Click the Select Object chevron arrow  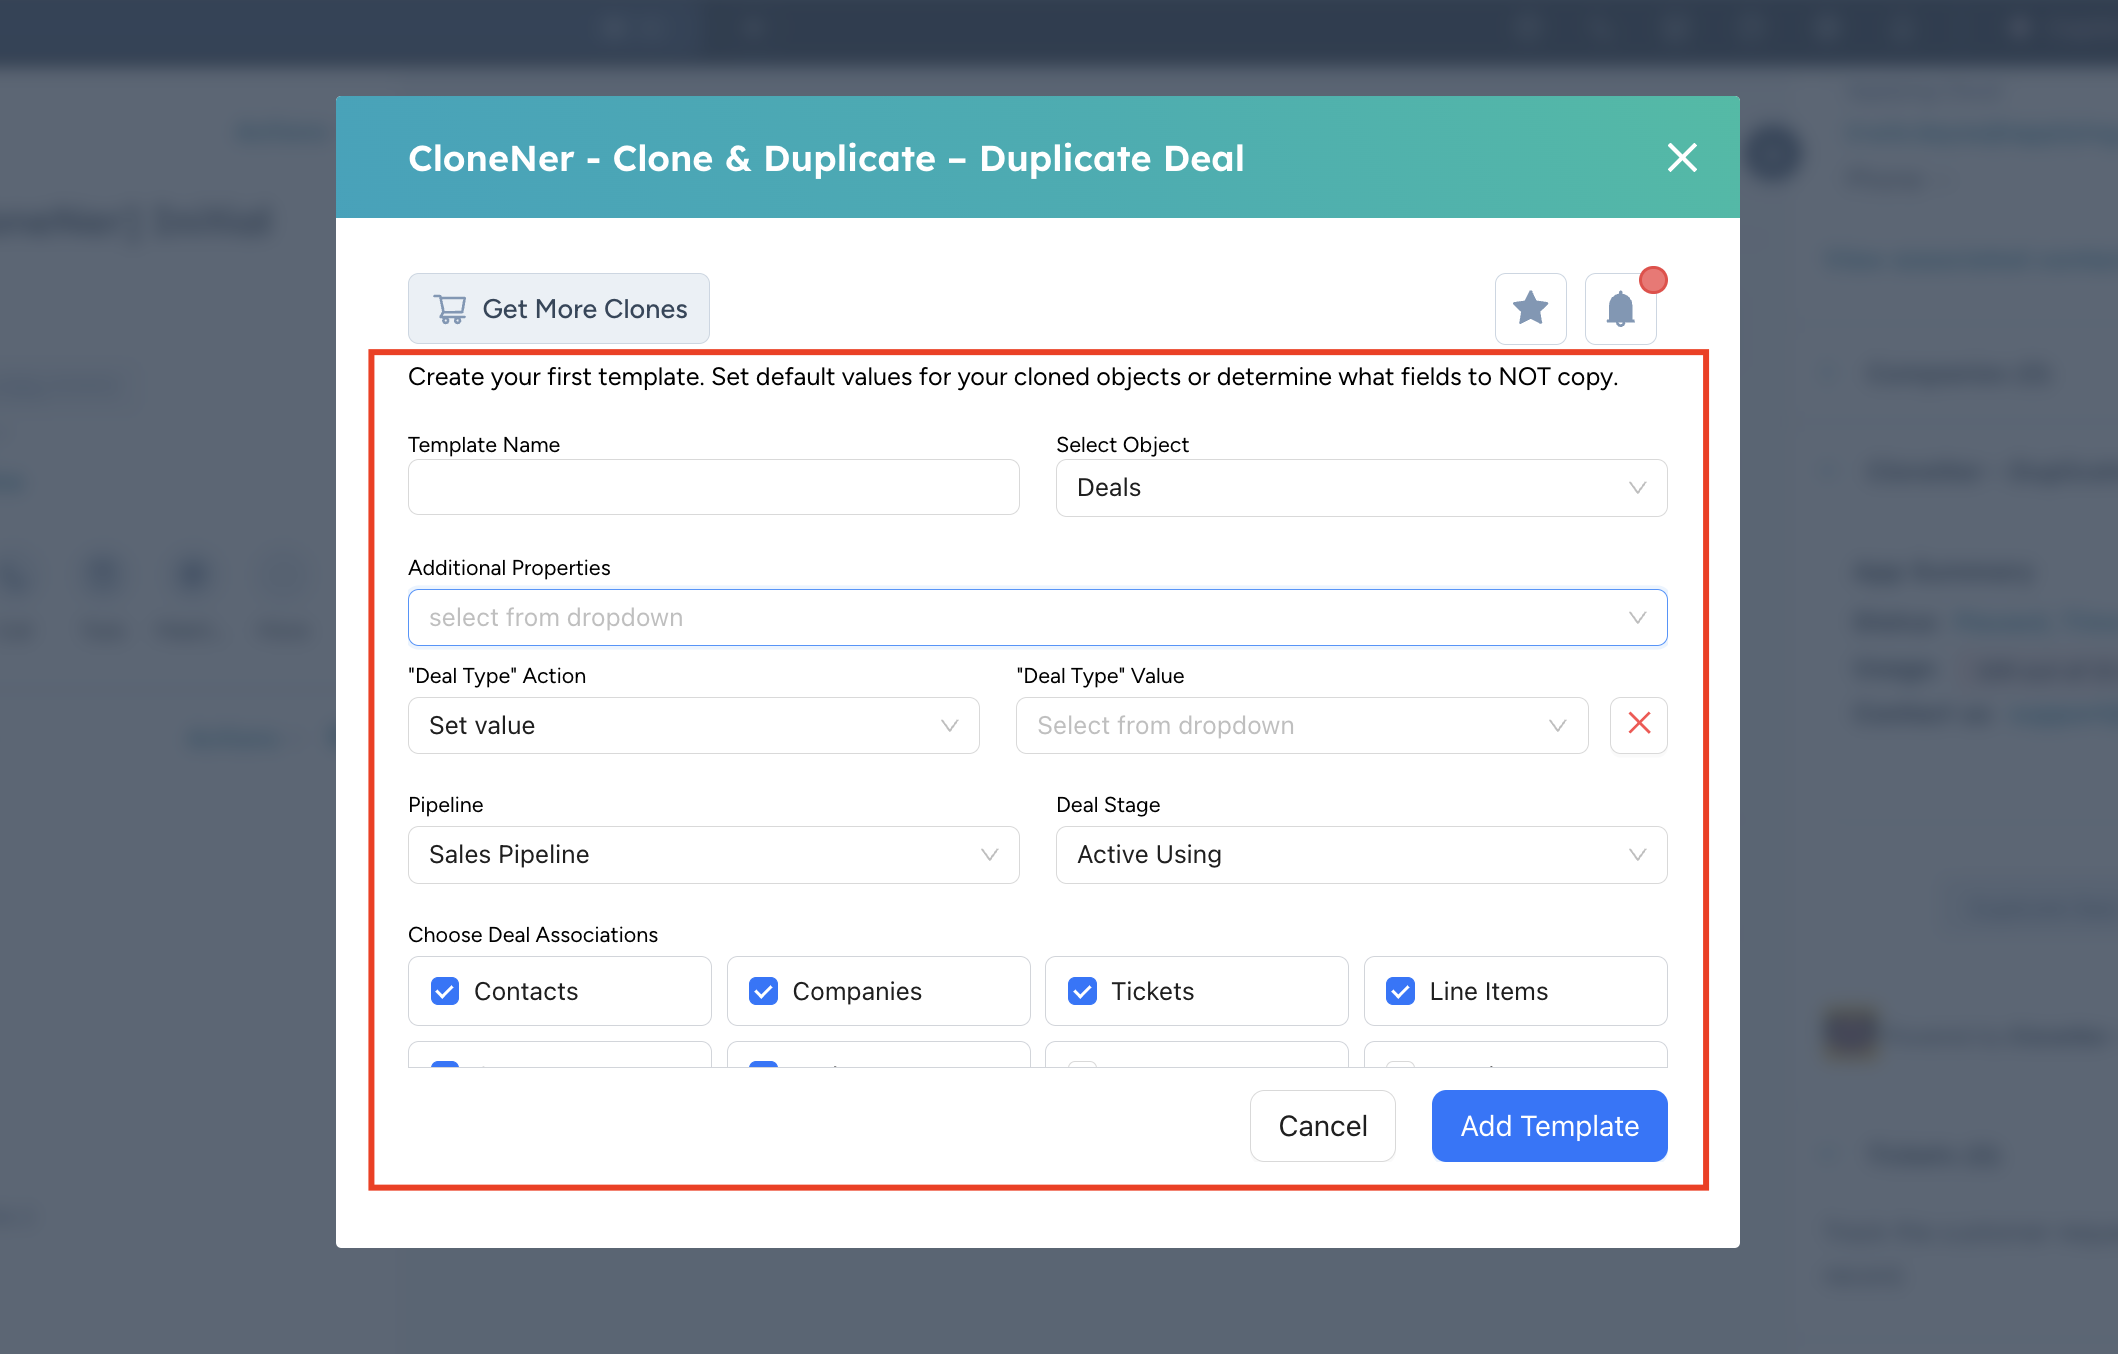tap(1637, 488)
